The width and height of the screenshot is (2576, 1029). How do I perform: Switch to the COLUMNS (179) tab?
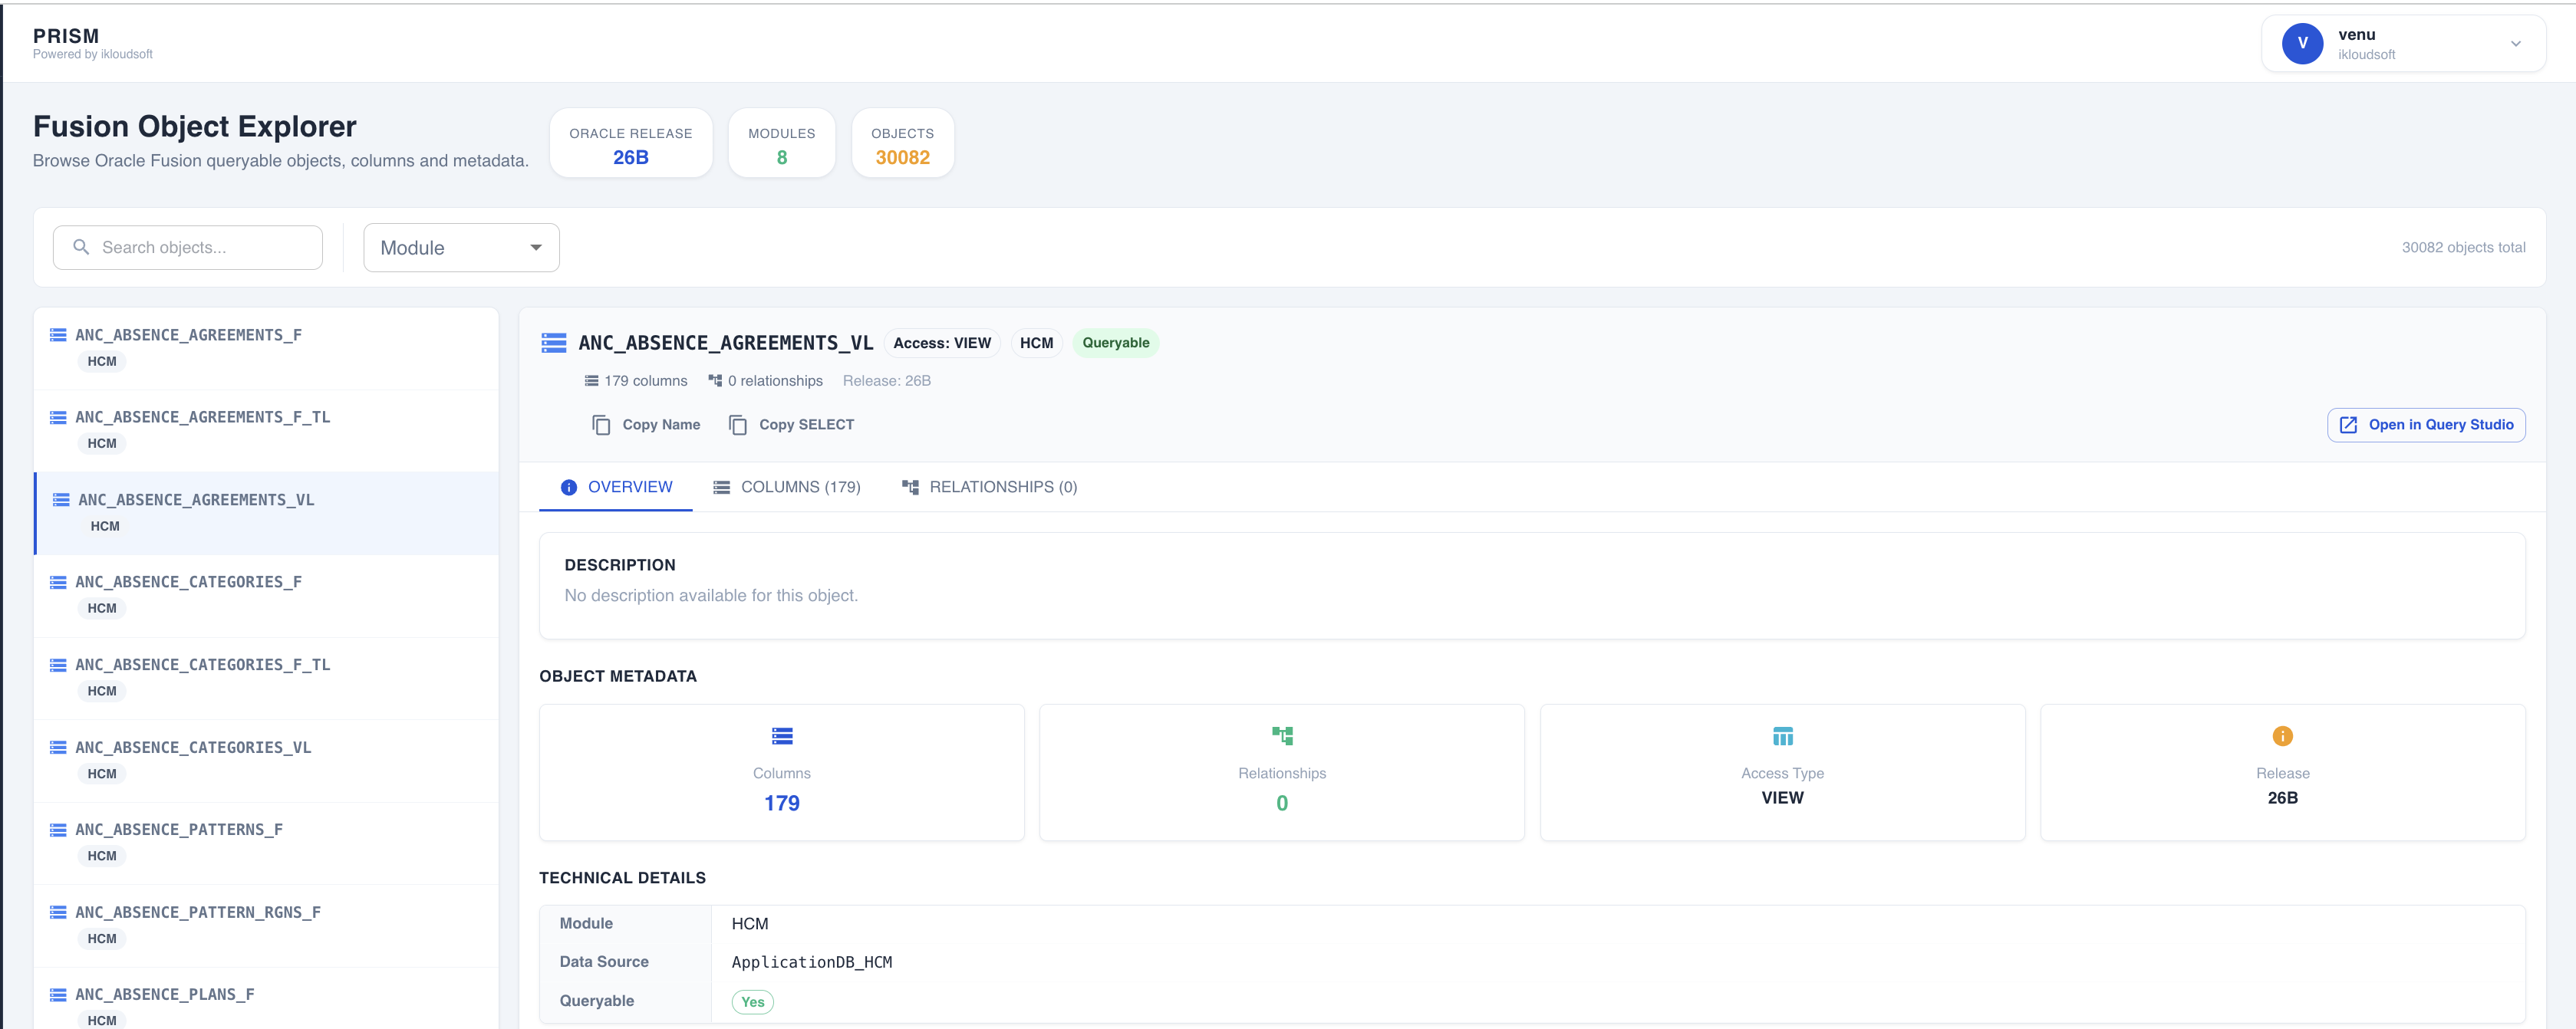click(x=787, y=487)
